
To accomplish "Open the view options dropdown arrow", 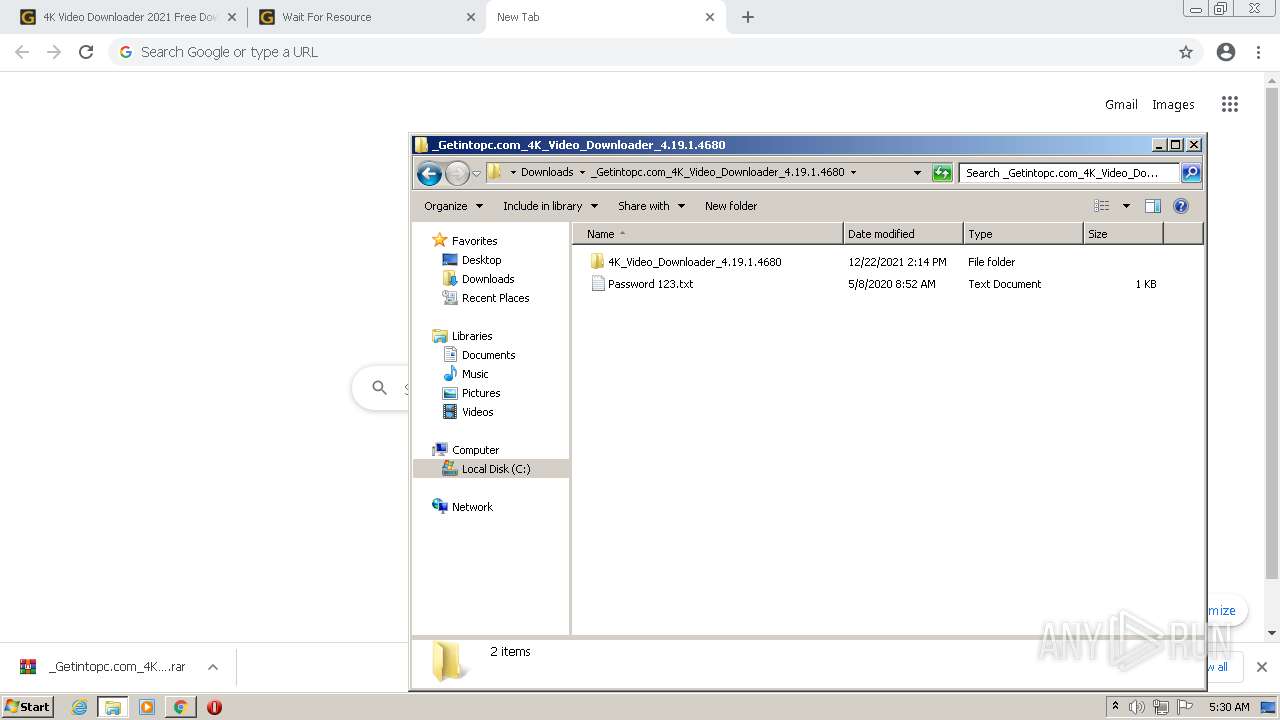I will pyautogui.click(x=1126, y=206).
